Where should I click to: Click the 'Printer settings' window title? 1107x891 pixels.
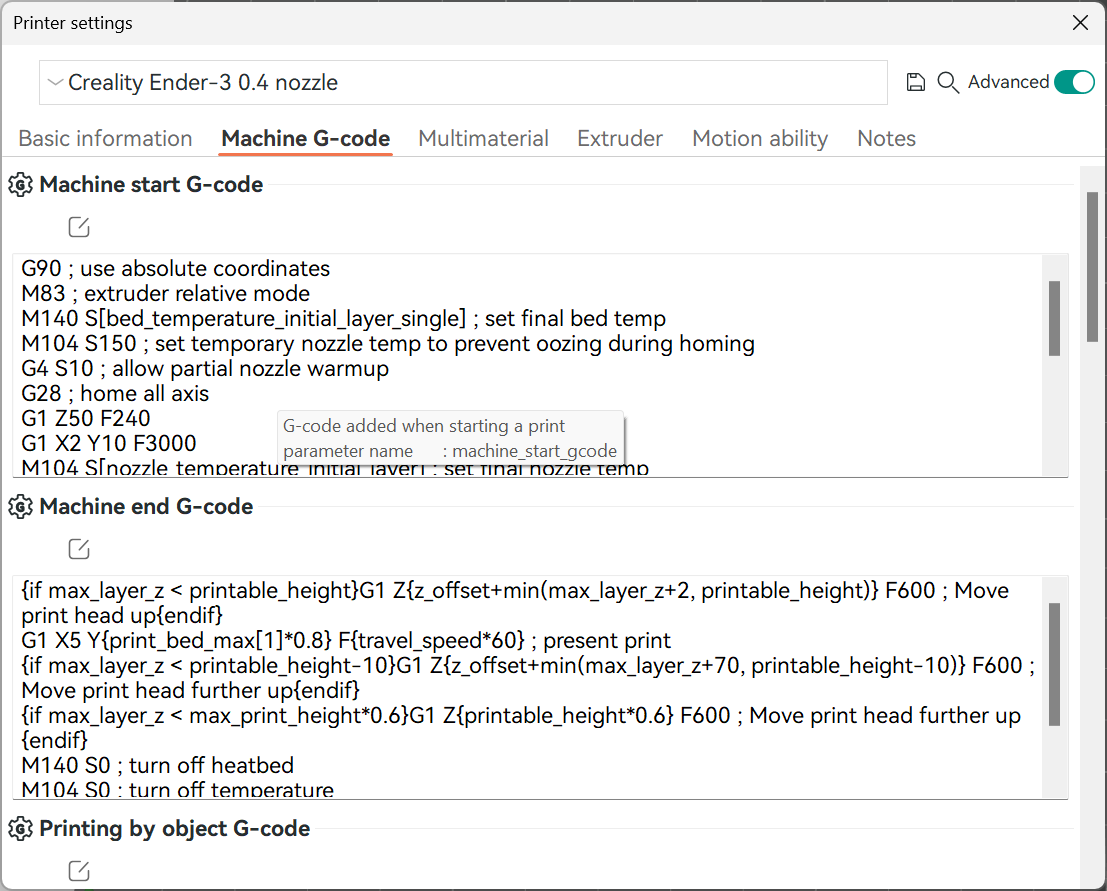tap(73, 23)
